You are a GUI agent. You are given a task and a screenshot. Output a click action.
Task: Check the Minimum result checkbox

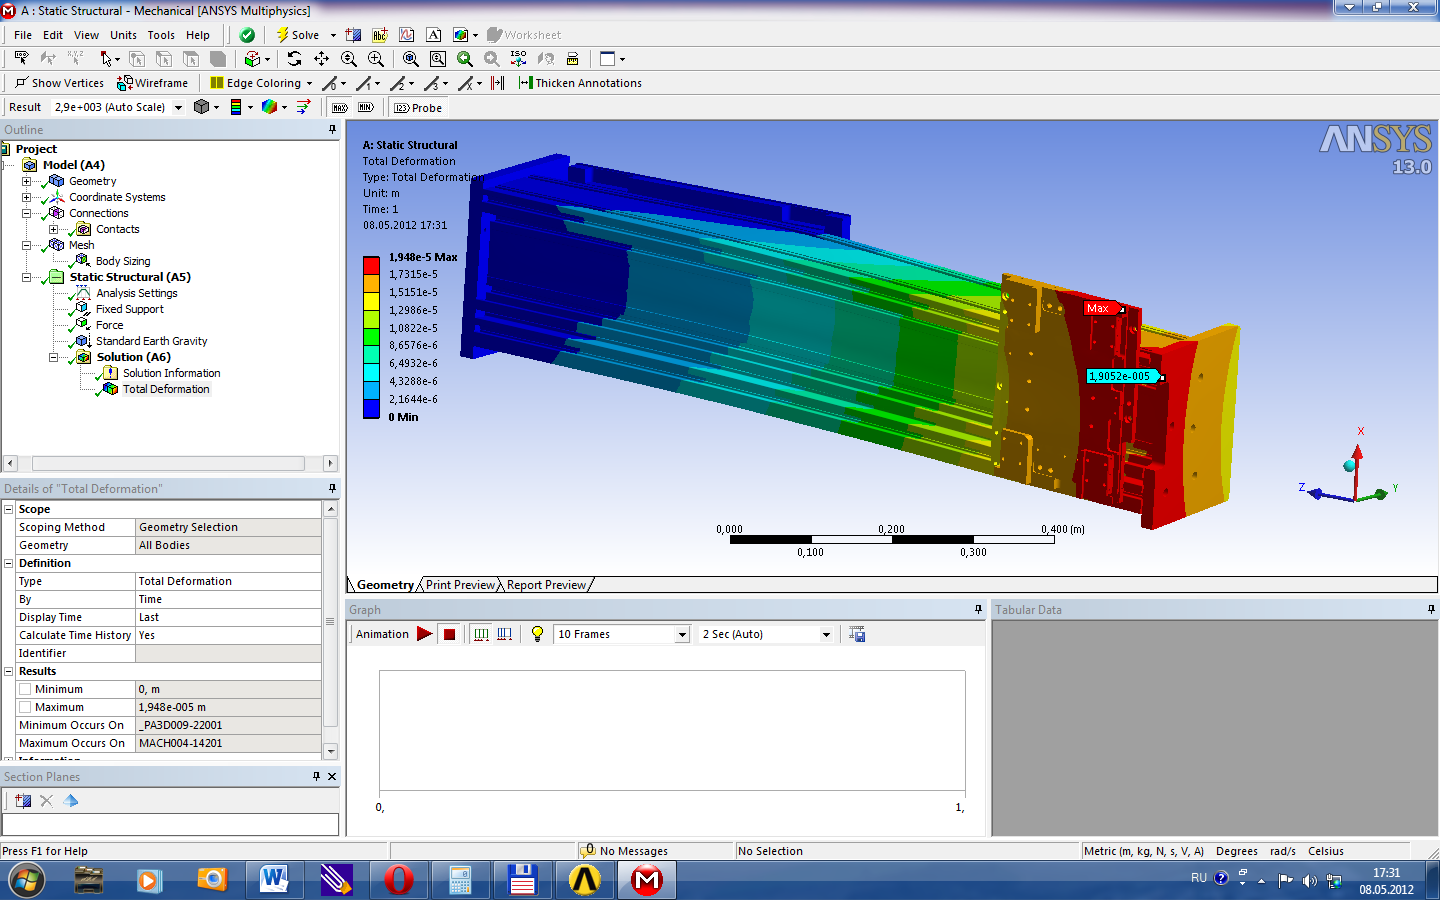pyautogui.click(x=25, y=689)
